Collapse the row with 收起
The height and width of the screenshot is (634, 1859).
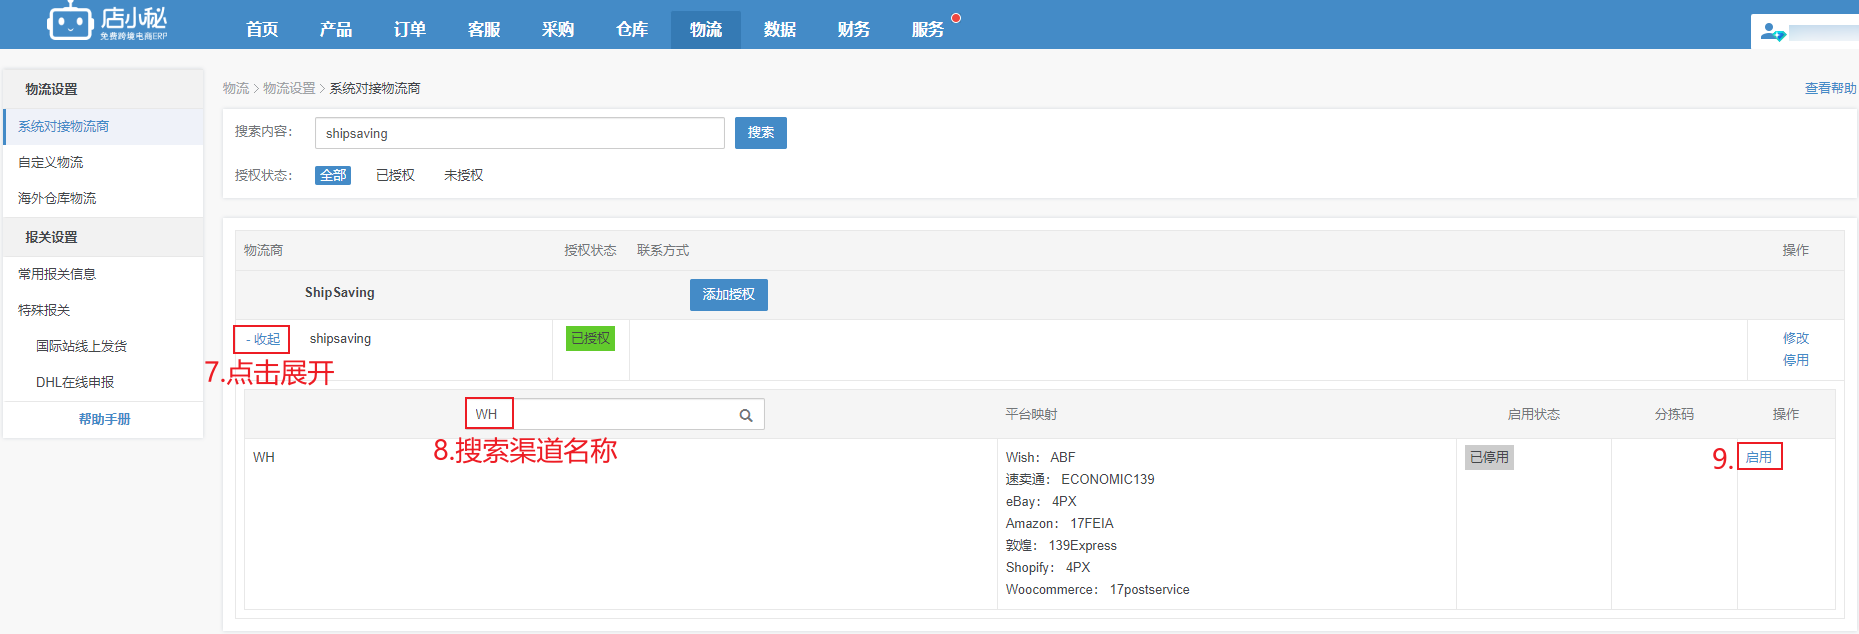(262, 340)
